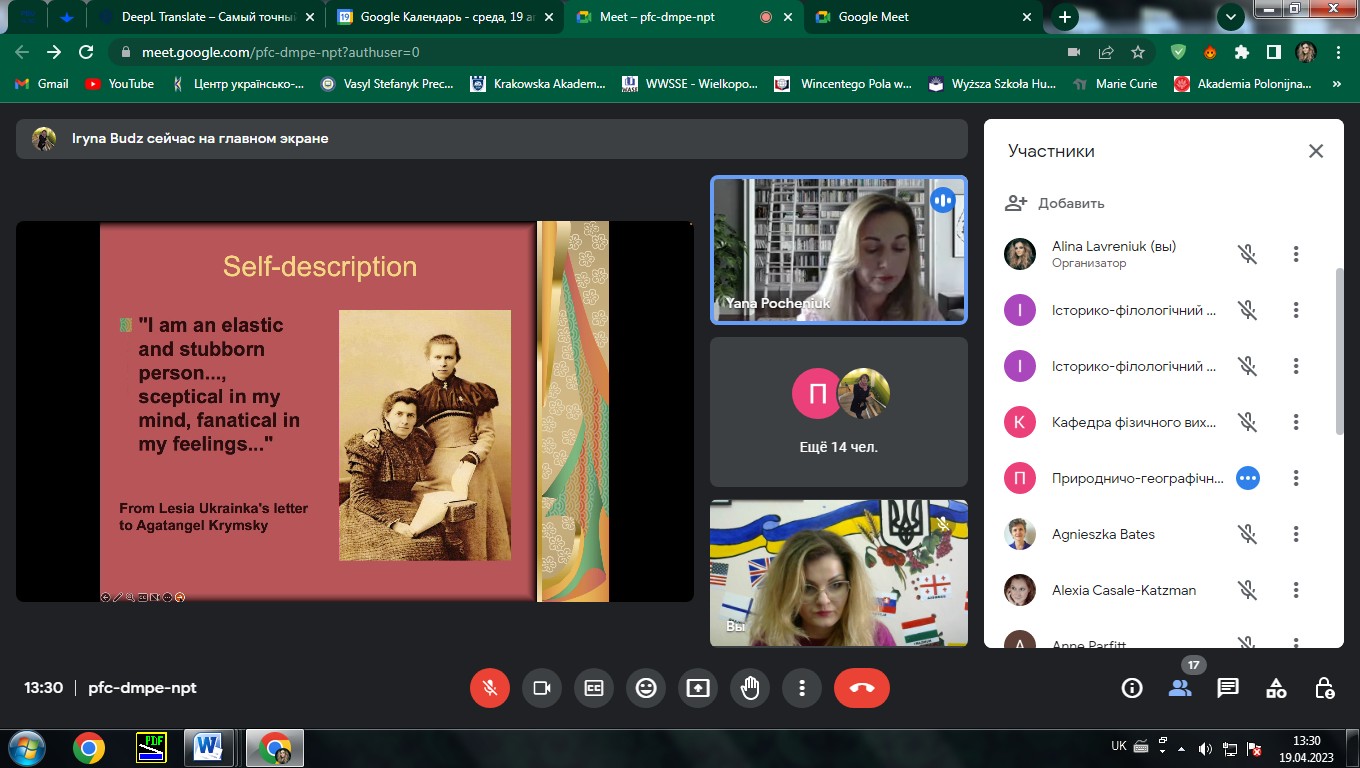Open host controls lock icon
This screenshot has width=1360, height=768.
tap(1324, 688)
